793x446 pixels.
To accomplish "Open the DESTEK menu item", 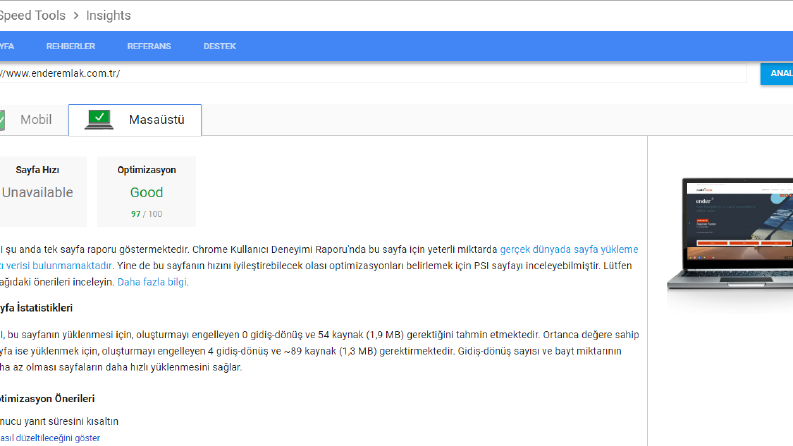I will click(x=219, y=46).
